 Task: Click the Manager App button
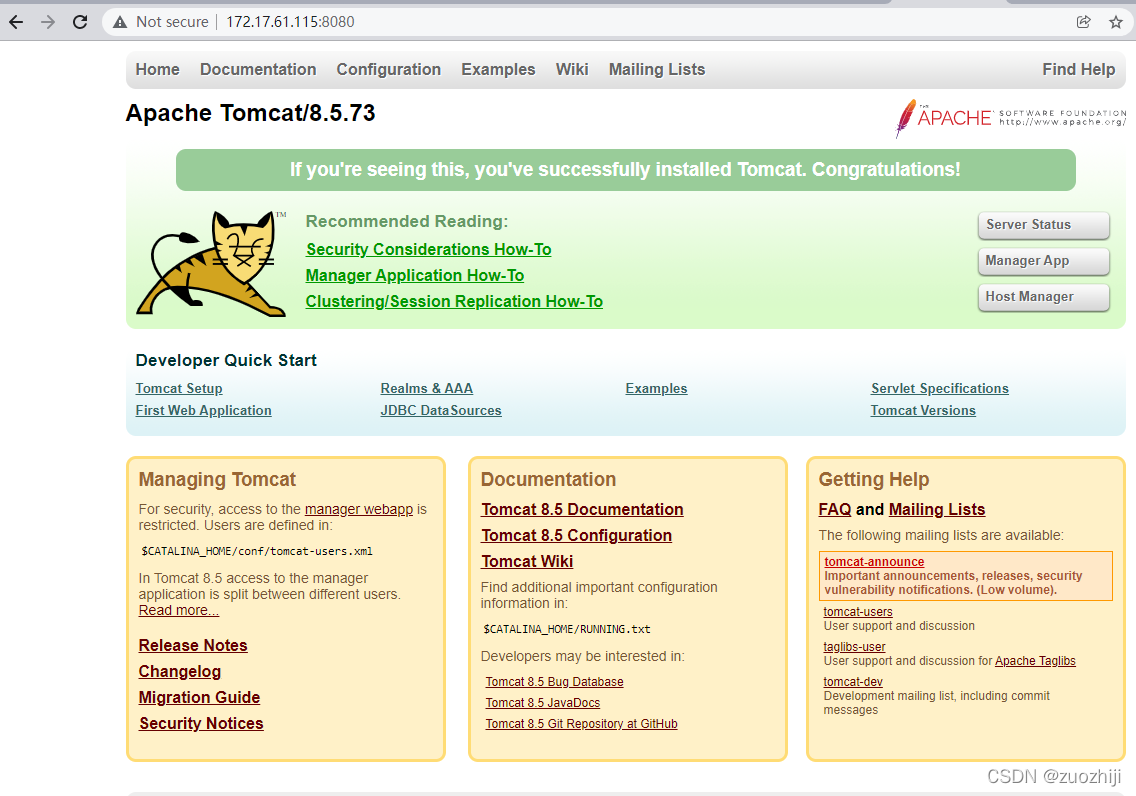pos(1043,261)
